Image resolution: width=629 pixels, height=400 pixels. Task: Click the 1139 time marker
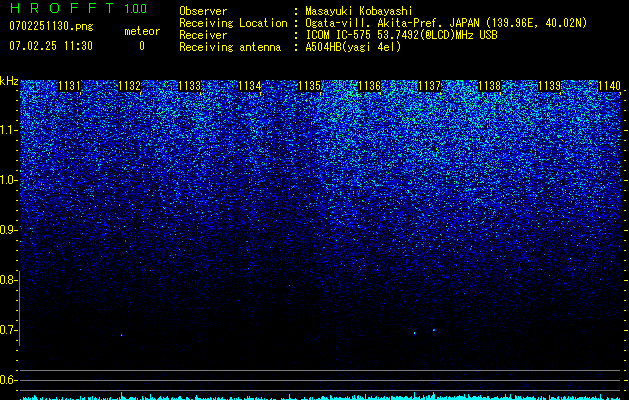[550, 86]
